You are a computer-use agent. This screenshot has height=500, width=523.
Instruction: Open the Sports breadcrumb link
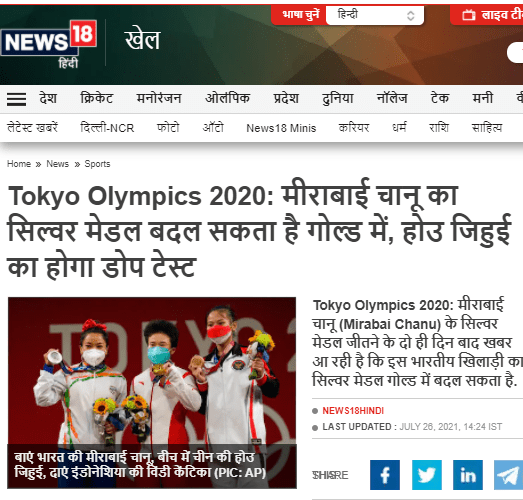[97, 164]
